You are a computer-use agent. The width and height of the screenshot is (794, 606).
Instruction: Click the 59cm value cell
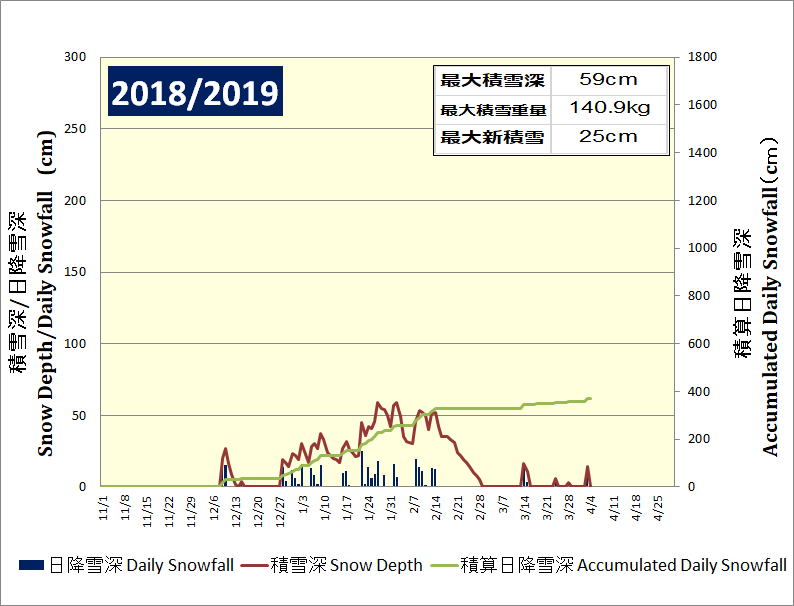click(x=608, y=80)
